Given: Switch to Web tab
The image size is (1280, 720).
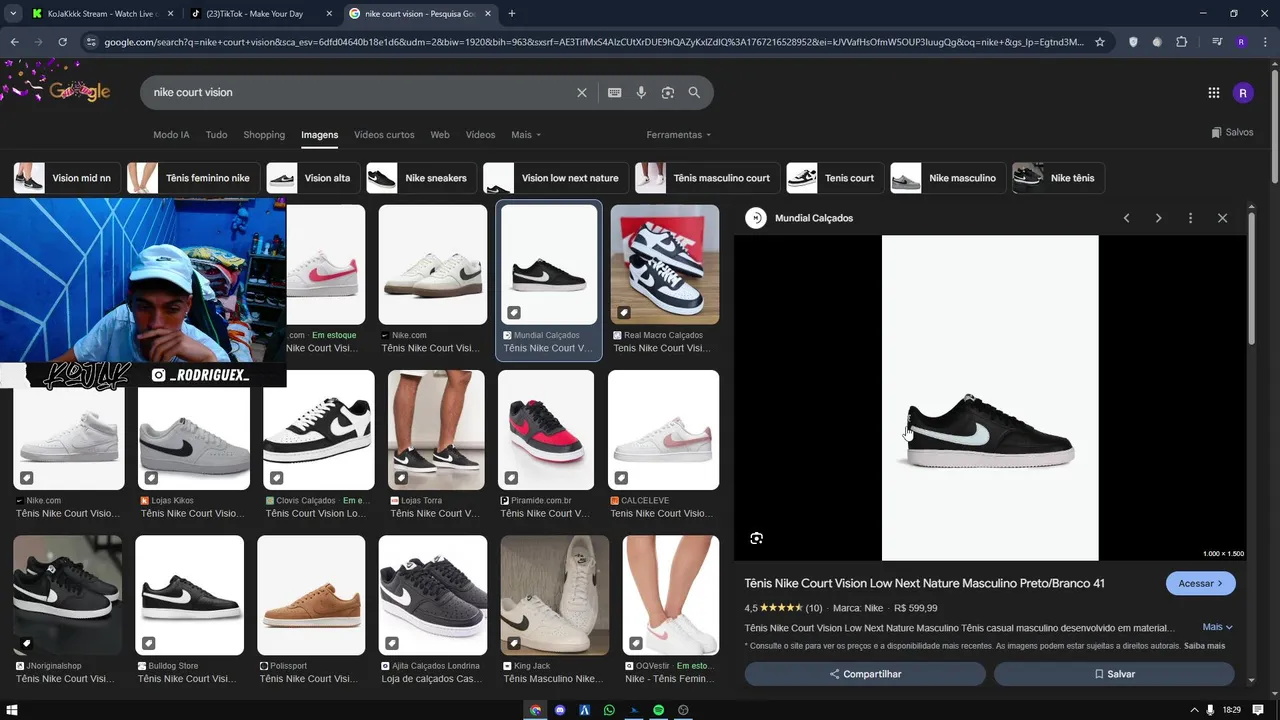Looking at the screenshot, I should tap(440, 135).
